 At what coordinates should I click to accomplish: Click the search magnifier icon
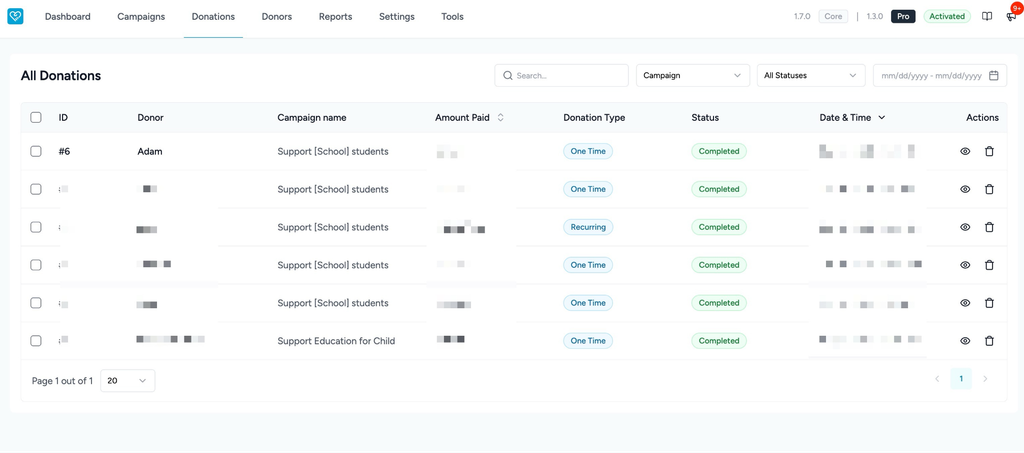point(507,76)
